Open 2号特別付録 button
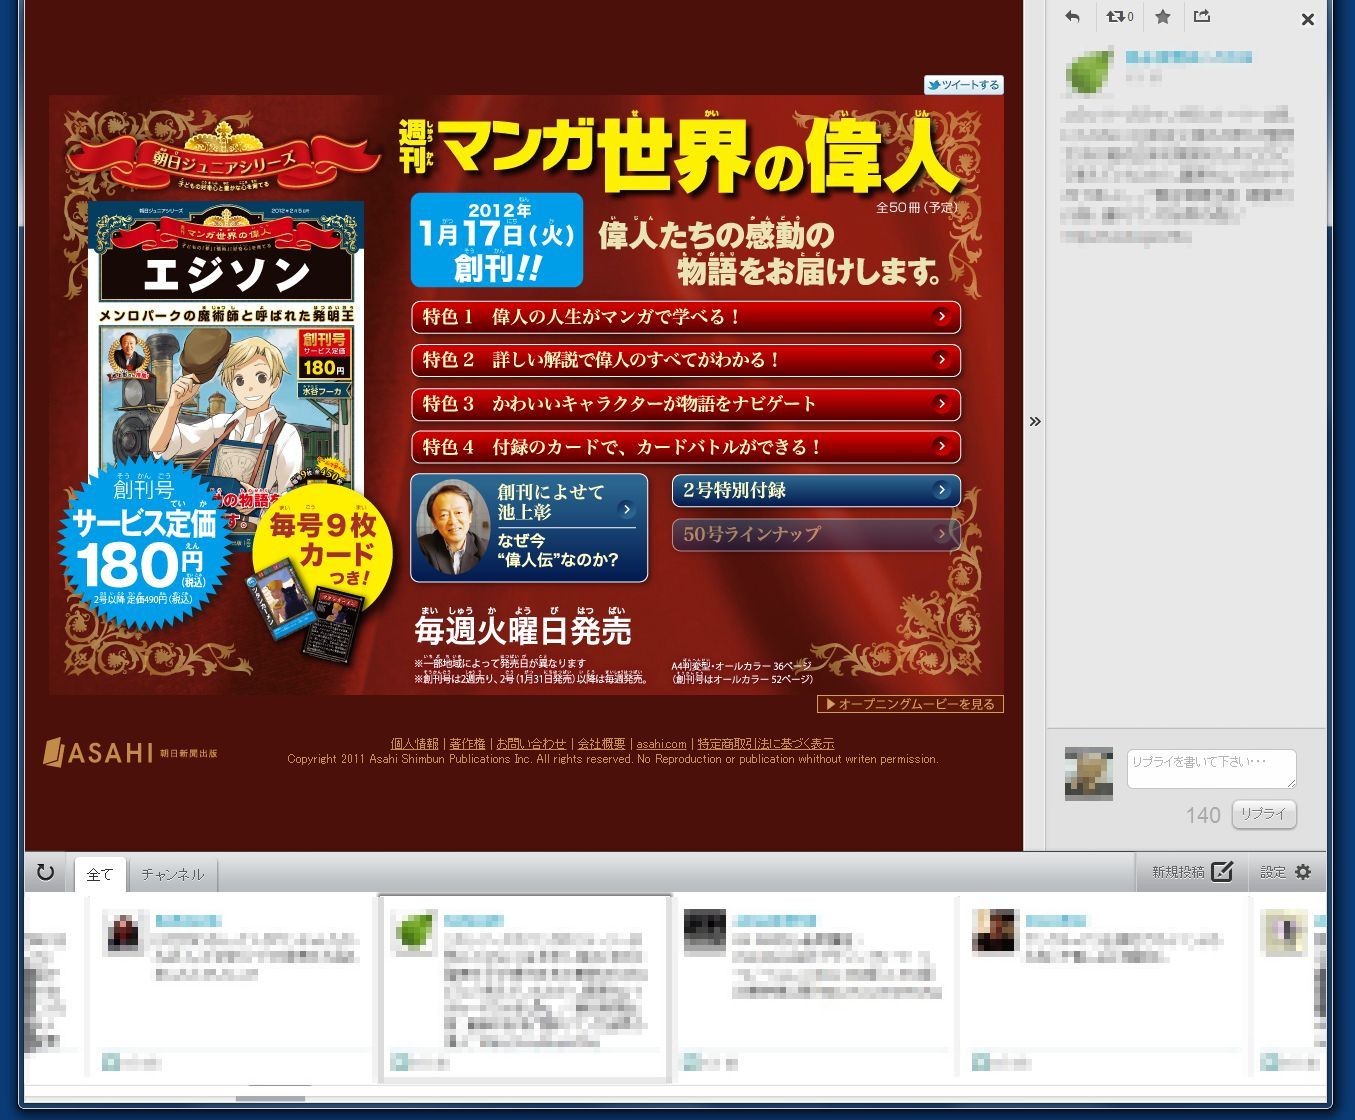 click(x=816, y=490)
